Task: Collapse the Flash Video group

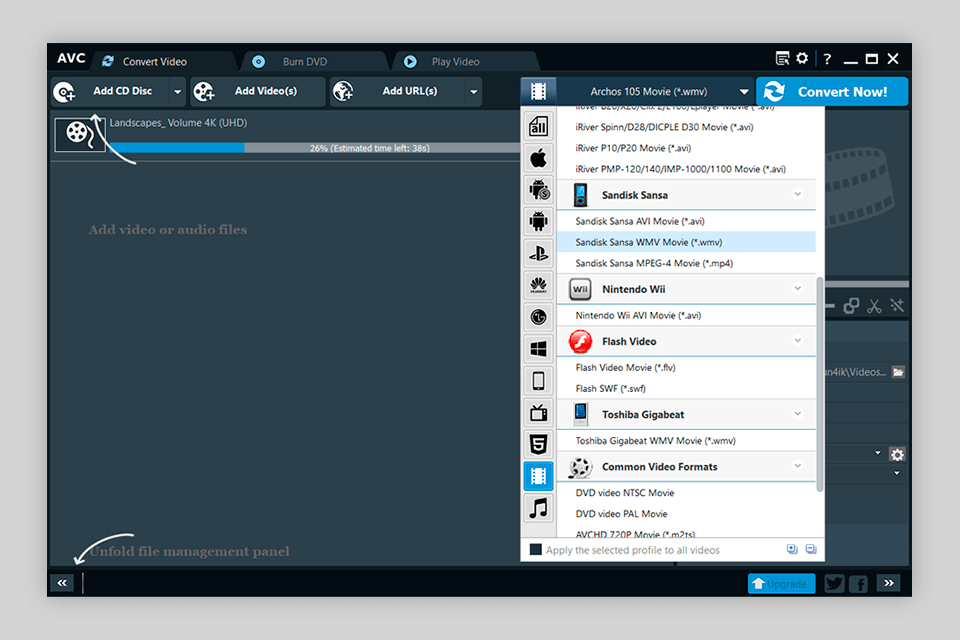Action: coord(797,341)
